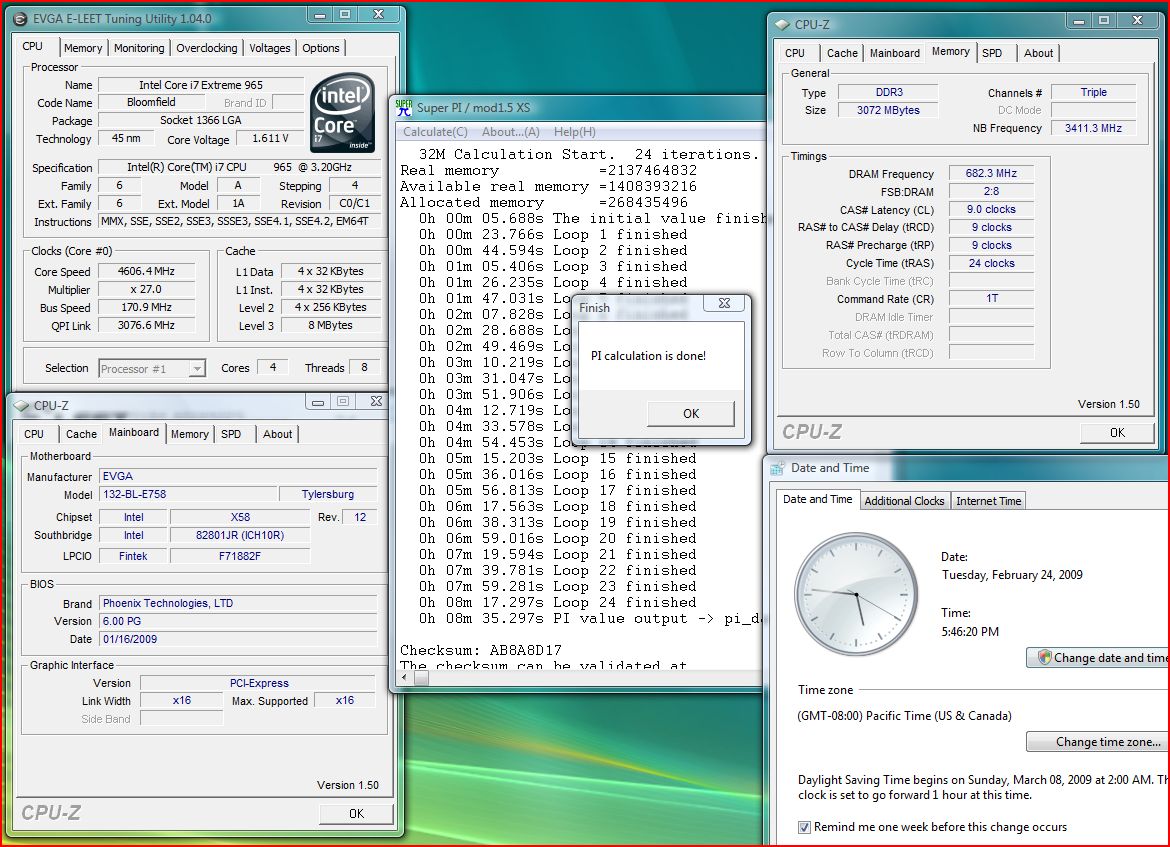Open E-LEET Overclocking tab
The height and width of the screenshot is (847, 1170).
207,48
